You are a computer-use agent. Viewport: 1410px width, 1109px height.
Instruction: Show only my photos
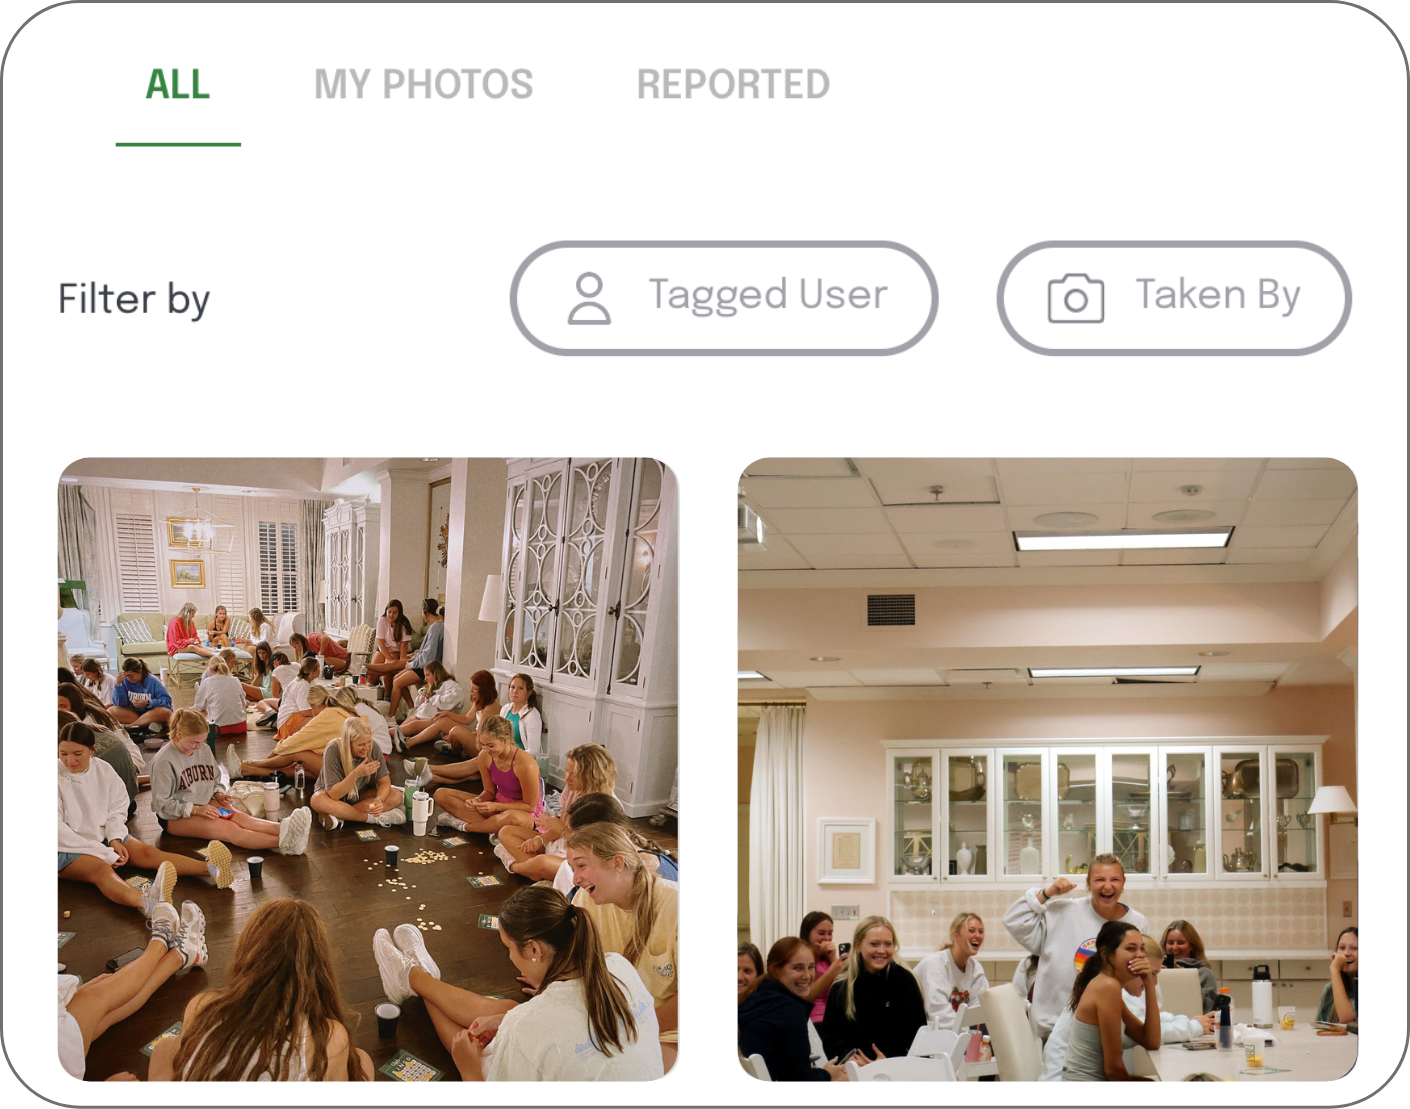(424, 85)
